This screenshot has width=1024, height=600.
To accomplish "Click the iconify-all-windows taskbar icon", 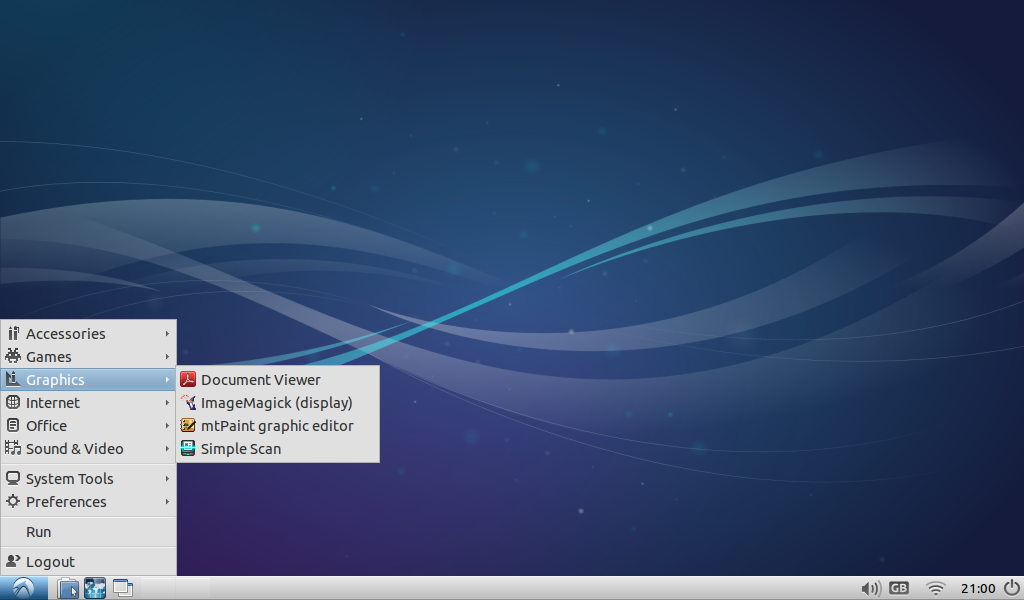I will (123, 588).
